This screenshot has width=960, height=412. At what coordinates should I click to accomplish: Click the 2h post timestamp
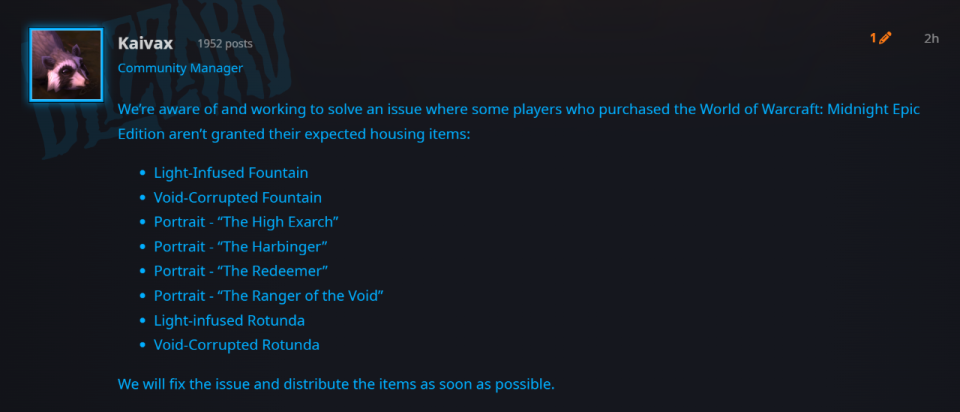(931, 38)
